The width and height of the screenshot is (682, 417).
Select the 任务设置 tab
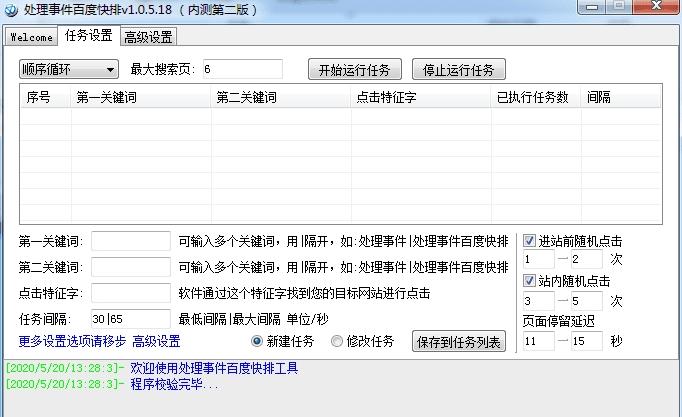89,35
